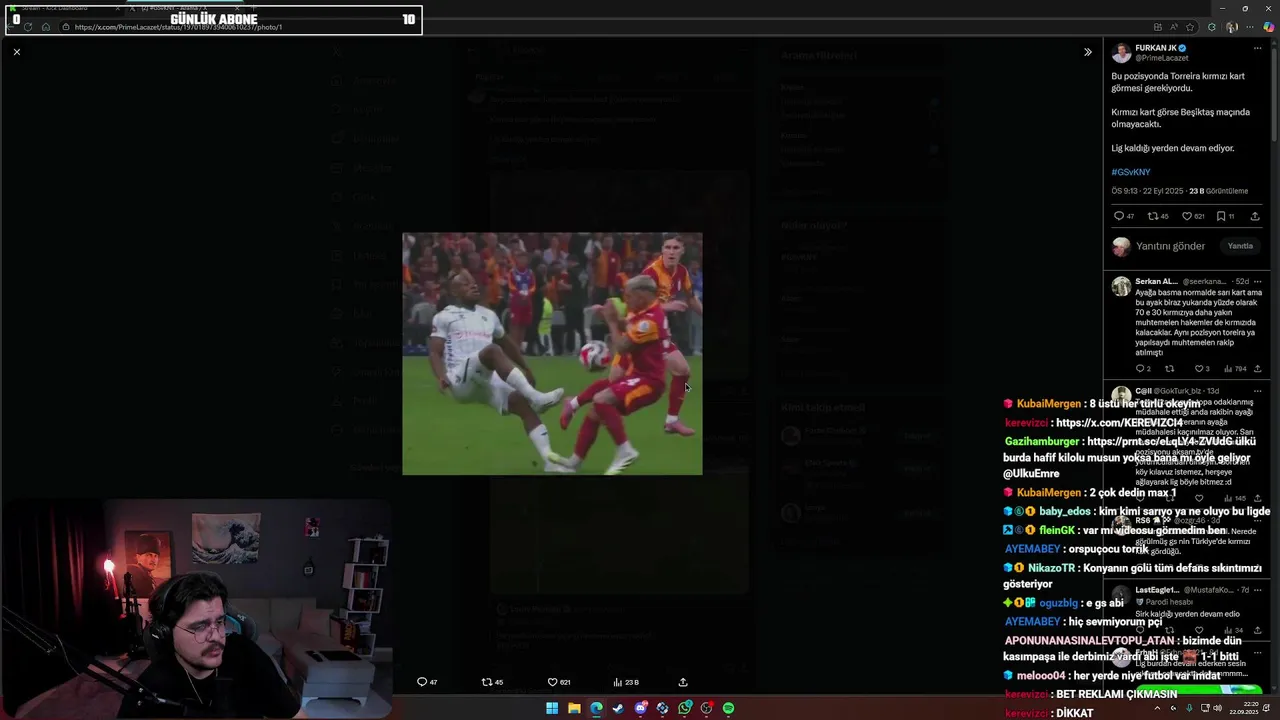Viewport: 1280px width, 720px height.
Task: Open more options on C@ll's reply
Action: click(1257, 391)
